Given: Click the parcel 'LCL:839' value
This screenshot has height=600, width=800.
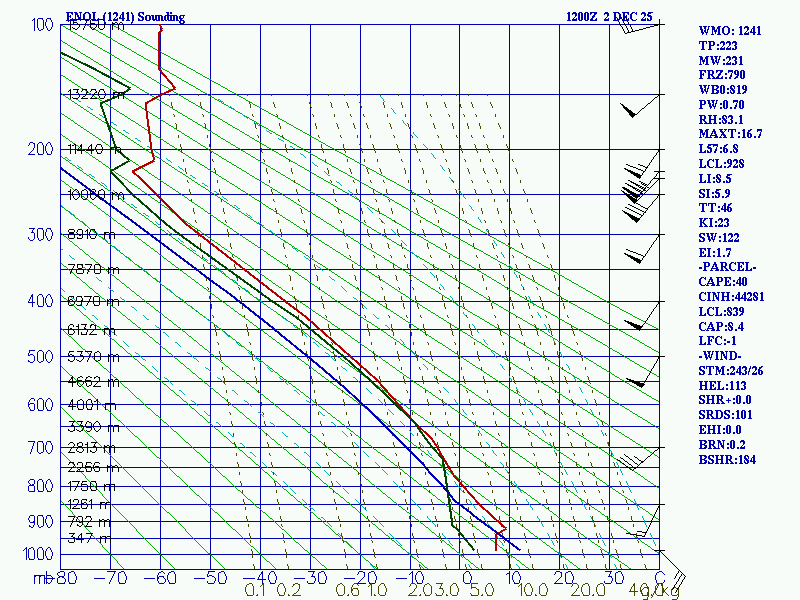Looking at the screenshot, I should (x=721, y=311).
